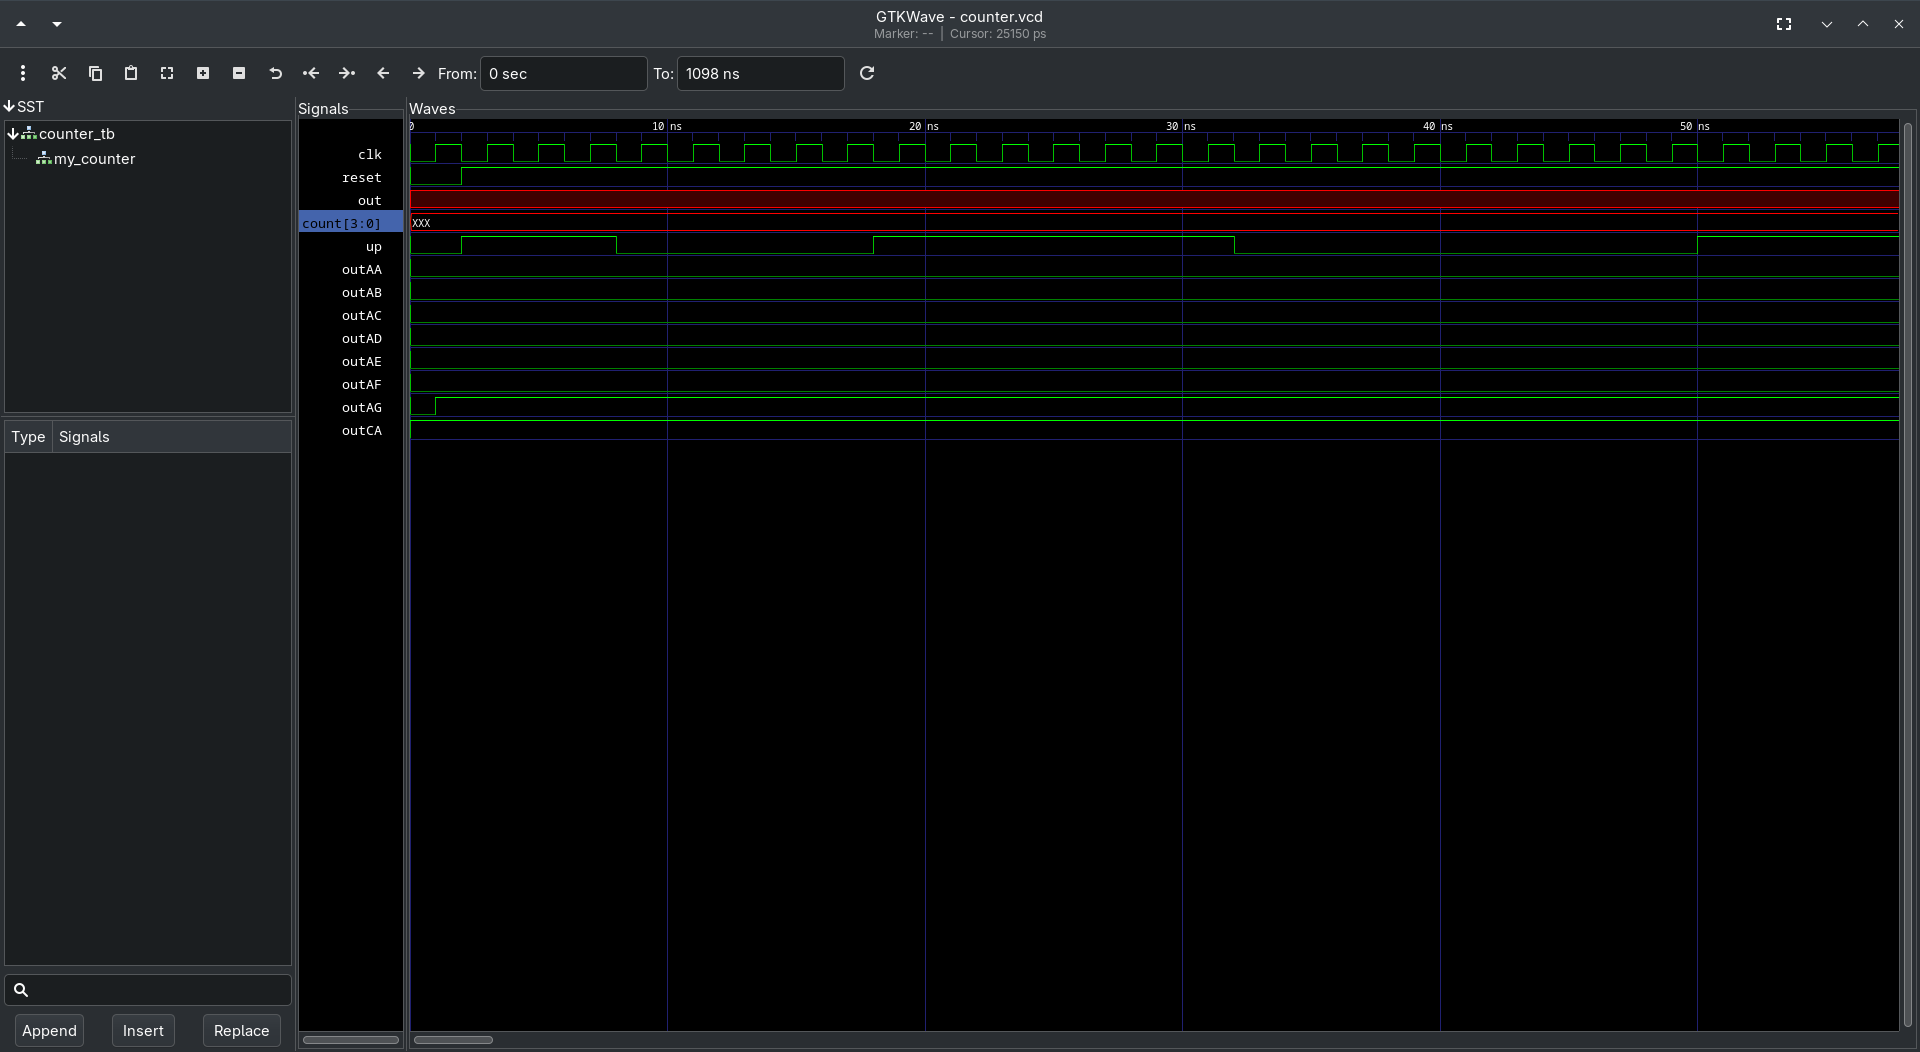The width and height of the screenshot is (1920, 1052).
Task: Click the signal search filter field
Action: click(x=148, y=990)
